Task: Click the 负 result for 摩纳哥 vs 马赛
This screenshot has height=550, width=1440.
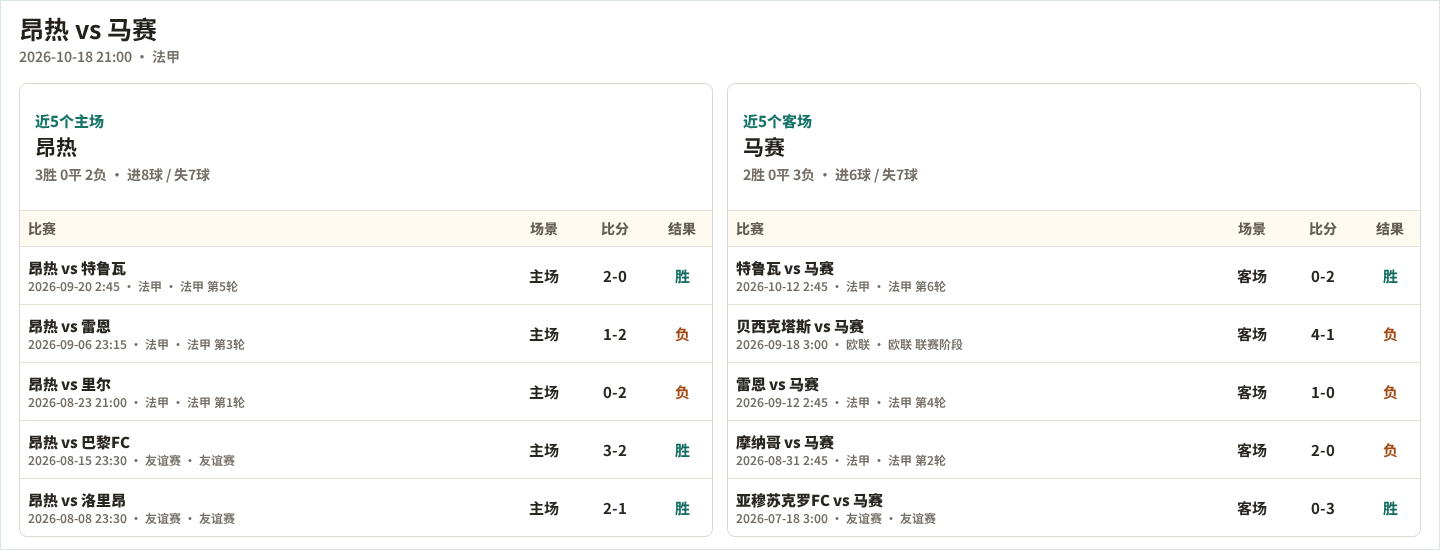Action: (1390, 450)
